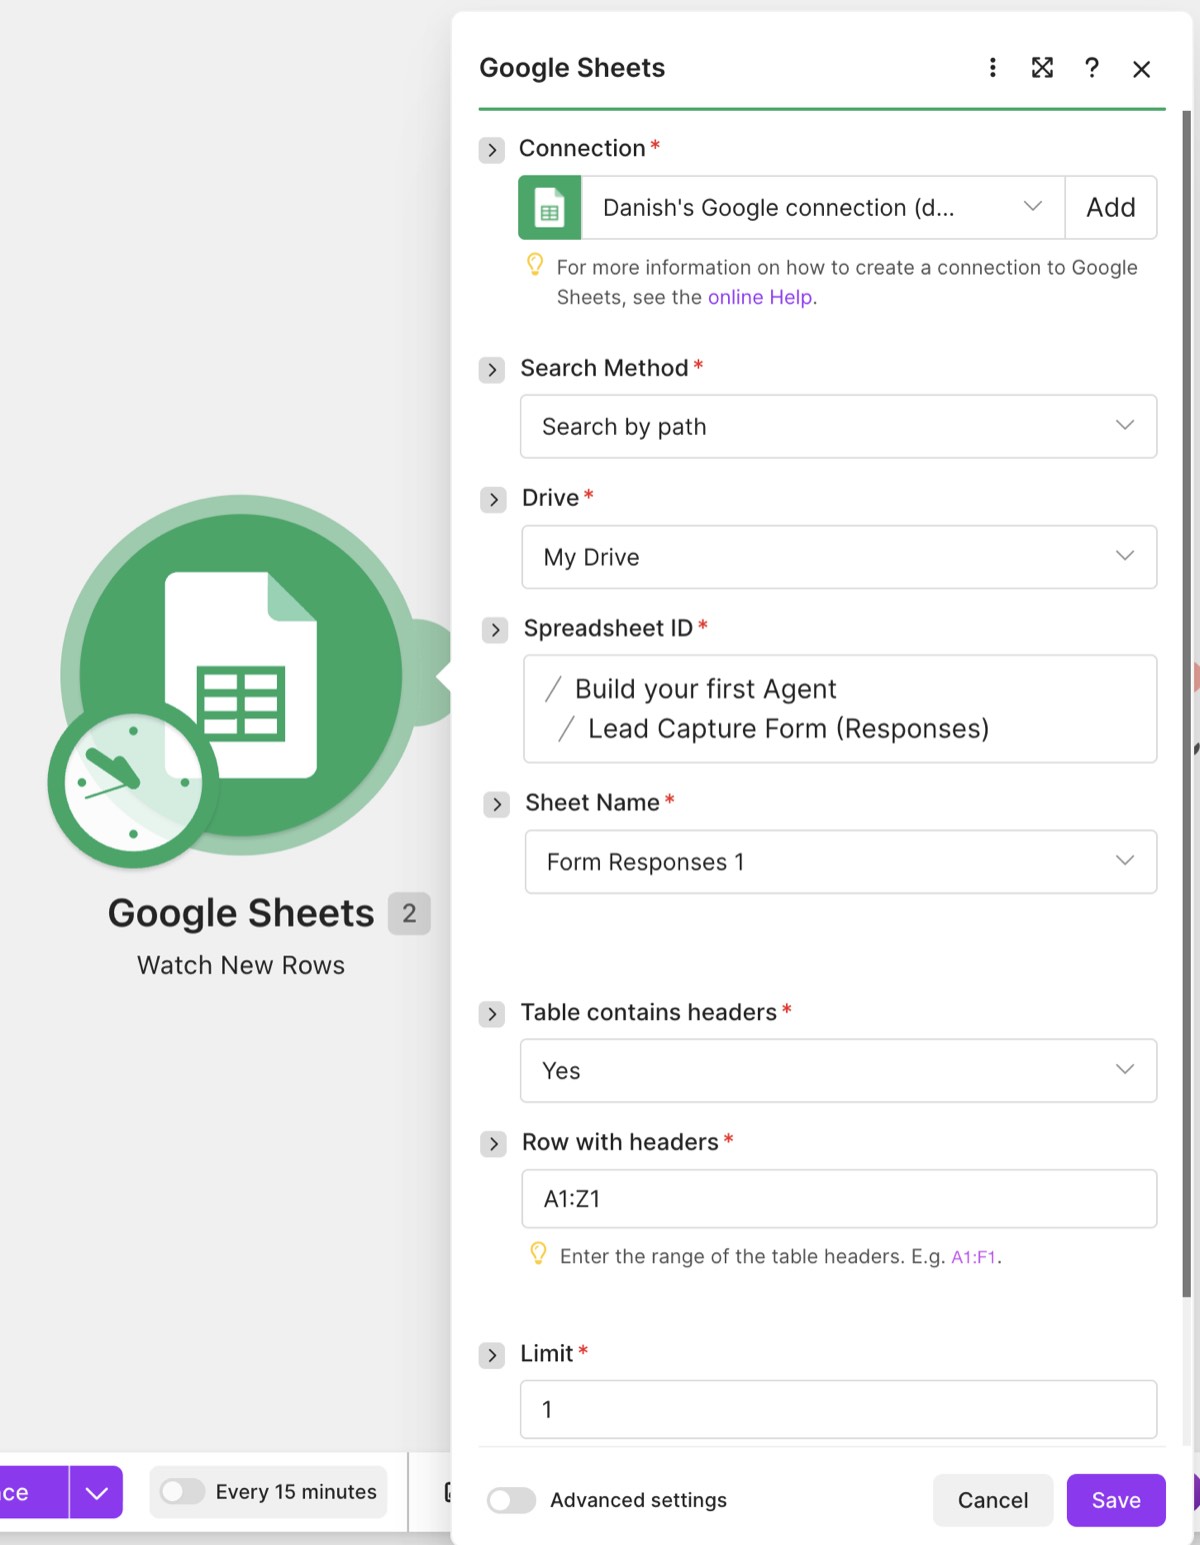Open the Search Method dropdown
The height and width of the screenshot is (1545, 1200).
tap(838, 427)
